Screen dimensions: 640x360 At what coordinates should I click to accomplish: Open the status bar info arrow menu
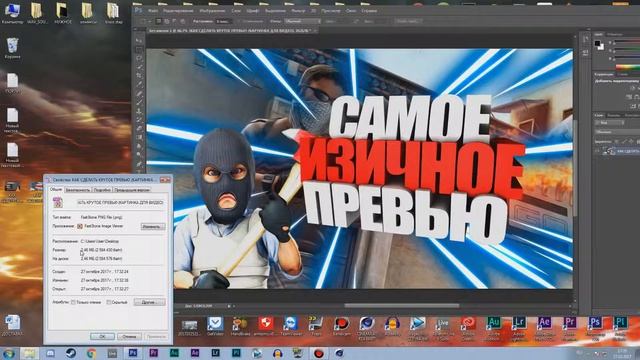[x=229, y=306]
